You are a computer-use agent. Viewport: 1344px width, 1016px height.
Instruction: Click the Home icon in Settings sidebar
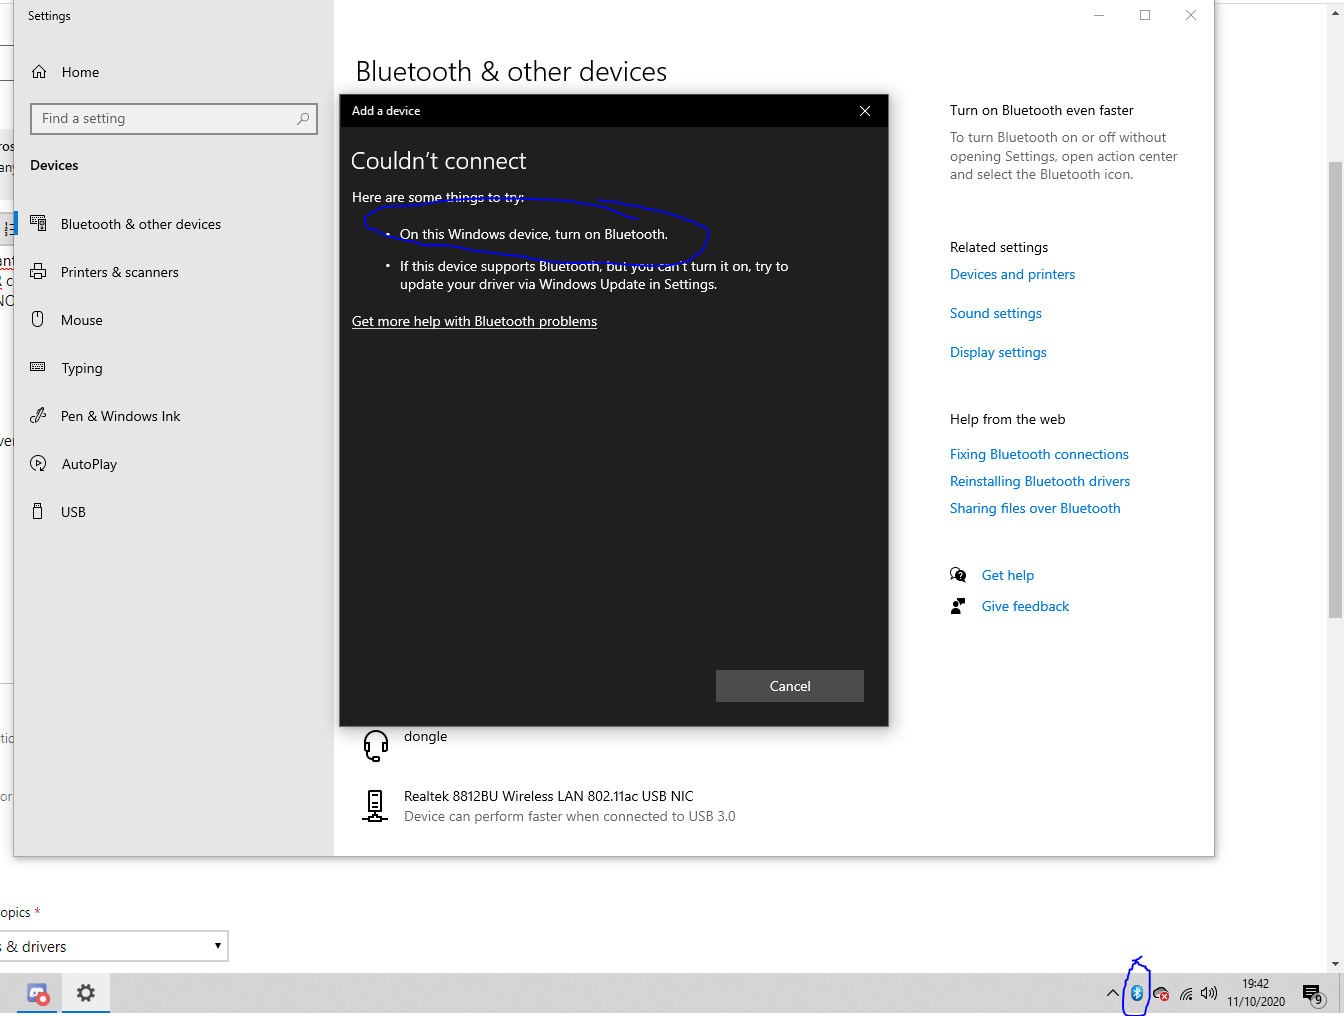(39, 72)
